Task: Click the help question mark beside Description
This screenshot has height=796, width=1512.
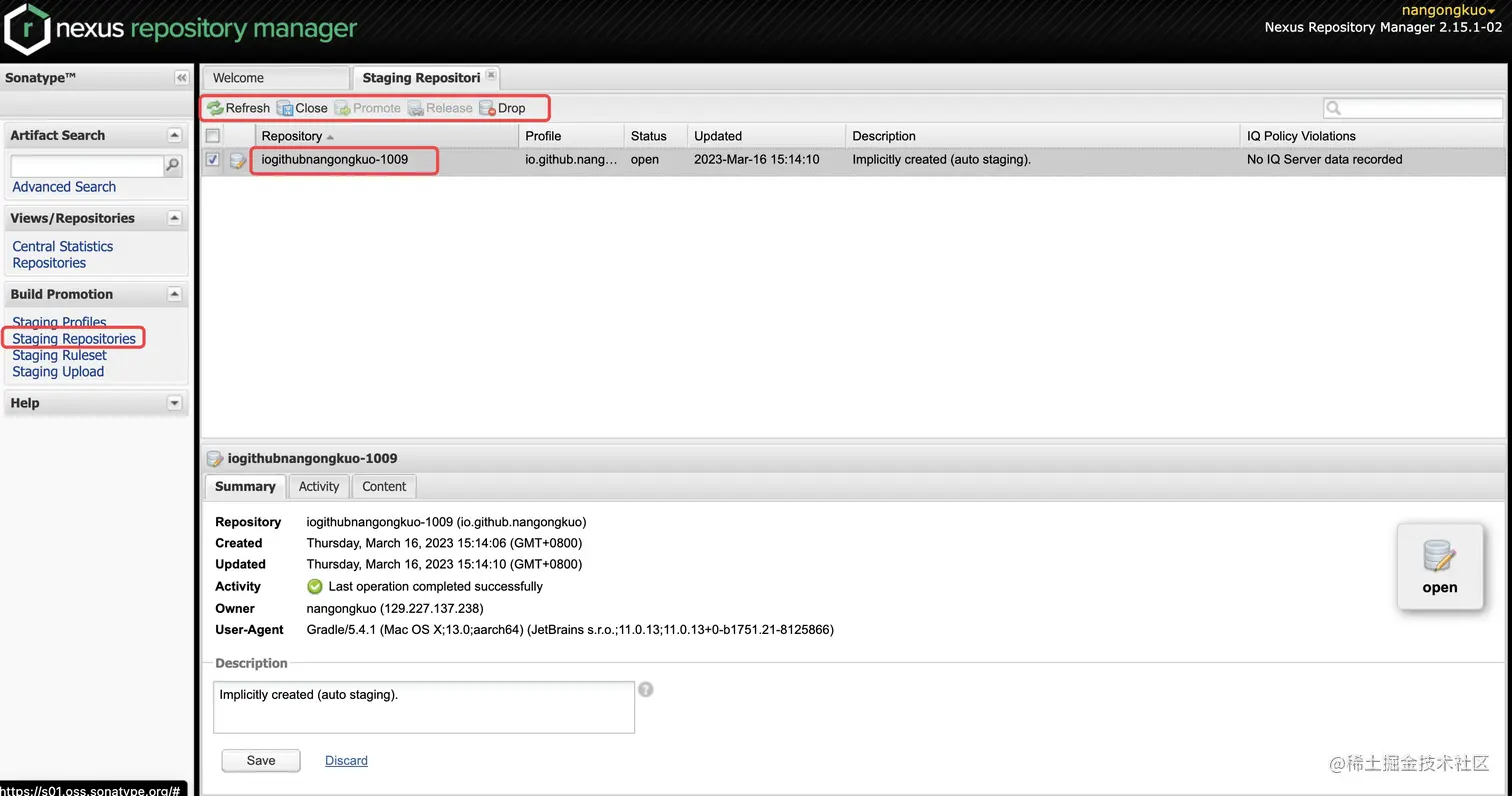Action: pos(646,689)
